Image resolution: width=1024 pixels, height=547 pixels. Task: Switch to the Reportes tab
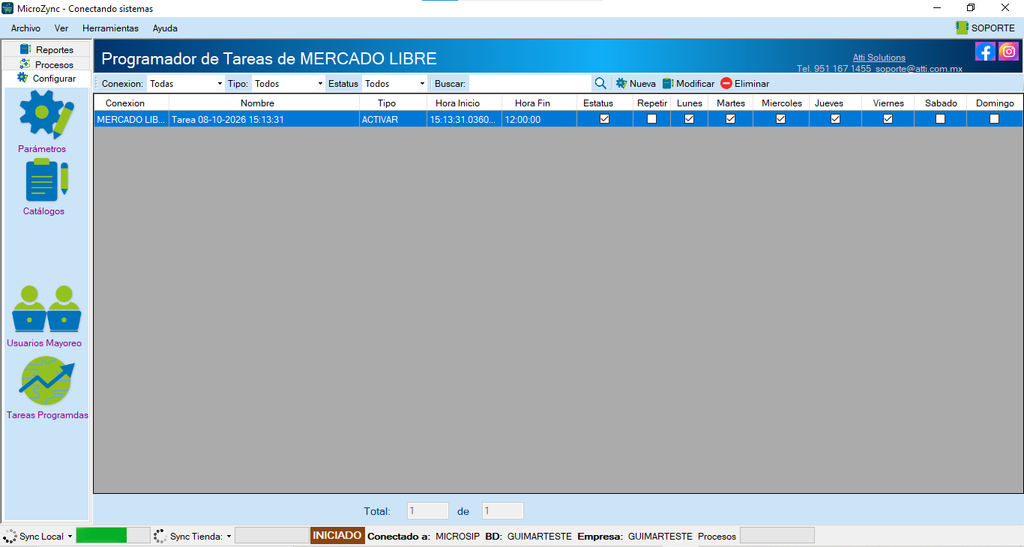46,50
